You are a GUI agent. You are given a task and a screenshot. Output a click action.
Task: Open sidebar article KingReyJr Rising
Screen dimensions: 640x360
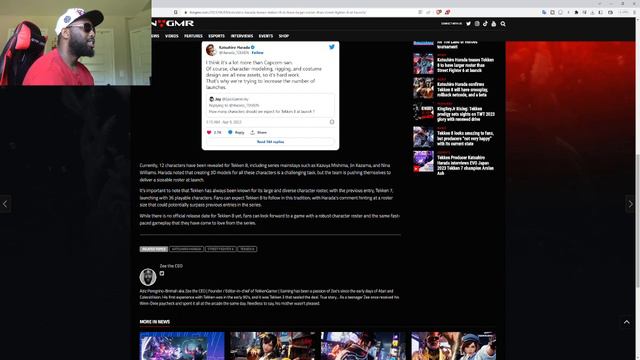tap(466, 114)
